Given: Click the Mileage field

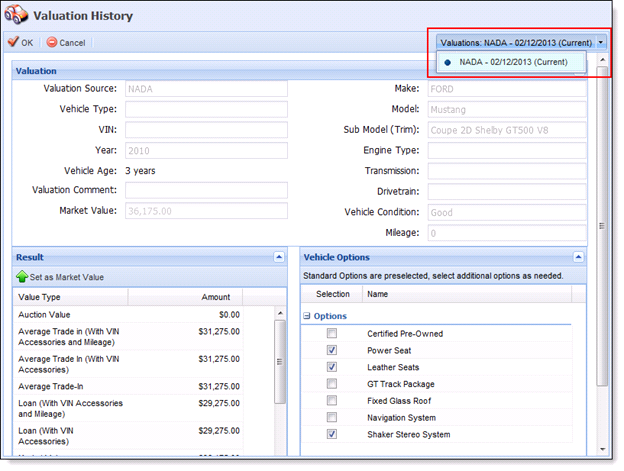Looking at the screenshot, I should (x=507, y=233).
